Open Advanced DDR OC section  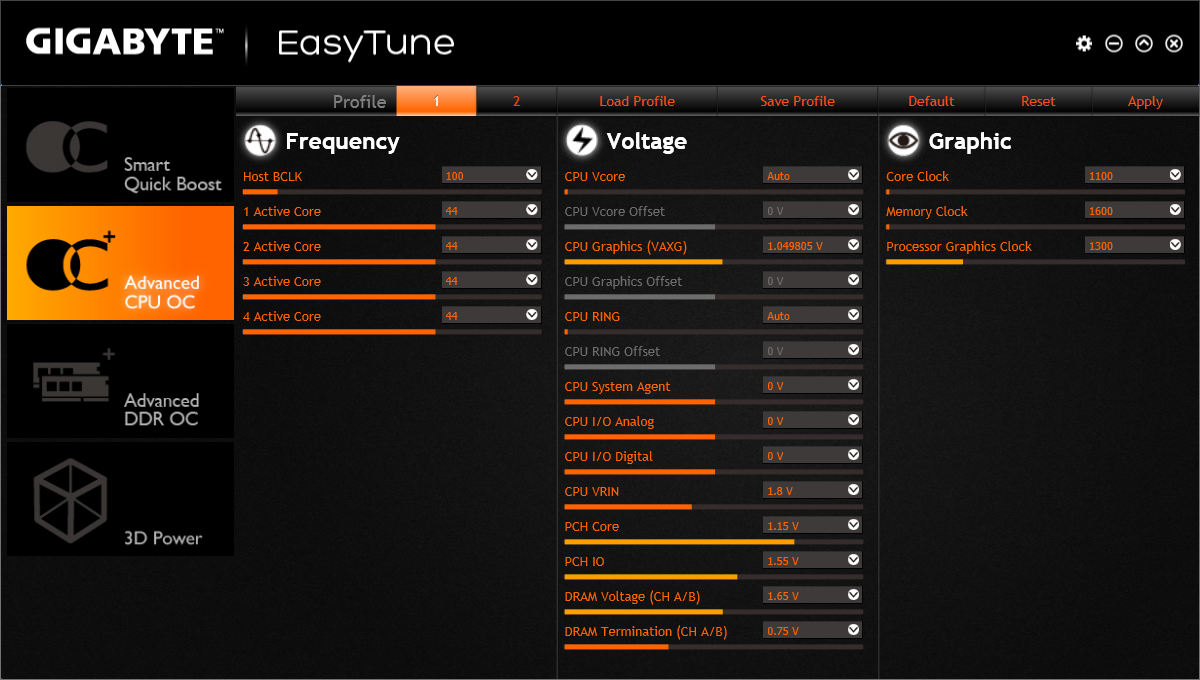tap(120, 381)
